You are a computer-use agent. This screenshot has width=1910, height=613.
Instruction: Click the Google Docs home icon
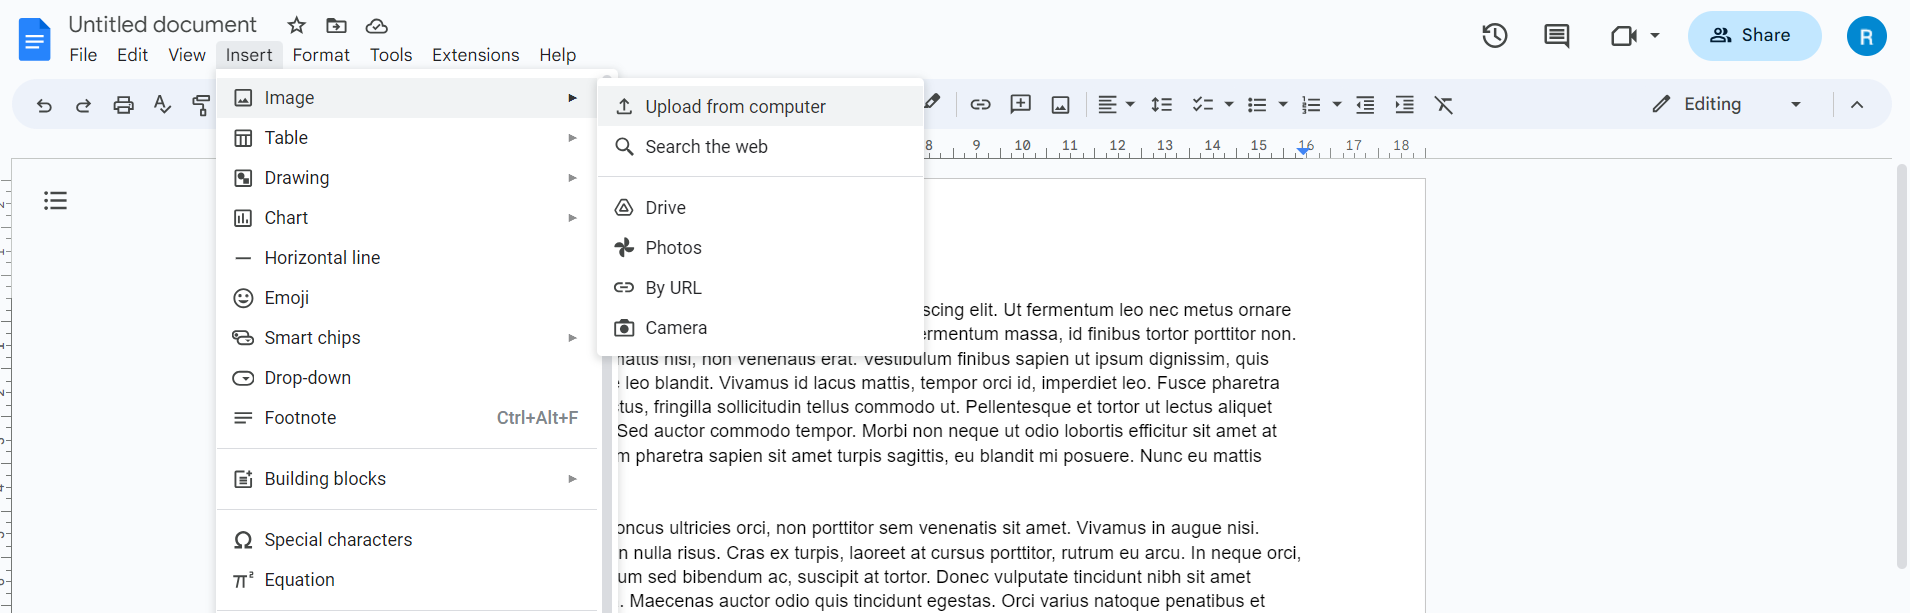(35, 40)
